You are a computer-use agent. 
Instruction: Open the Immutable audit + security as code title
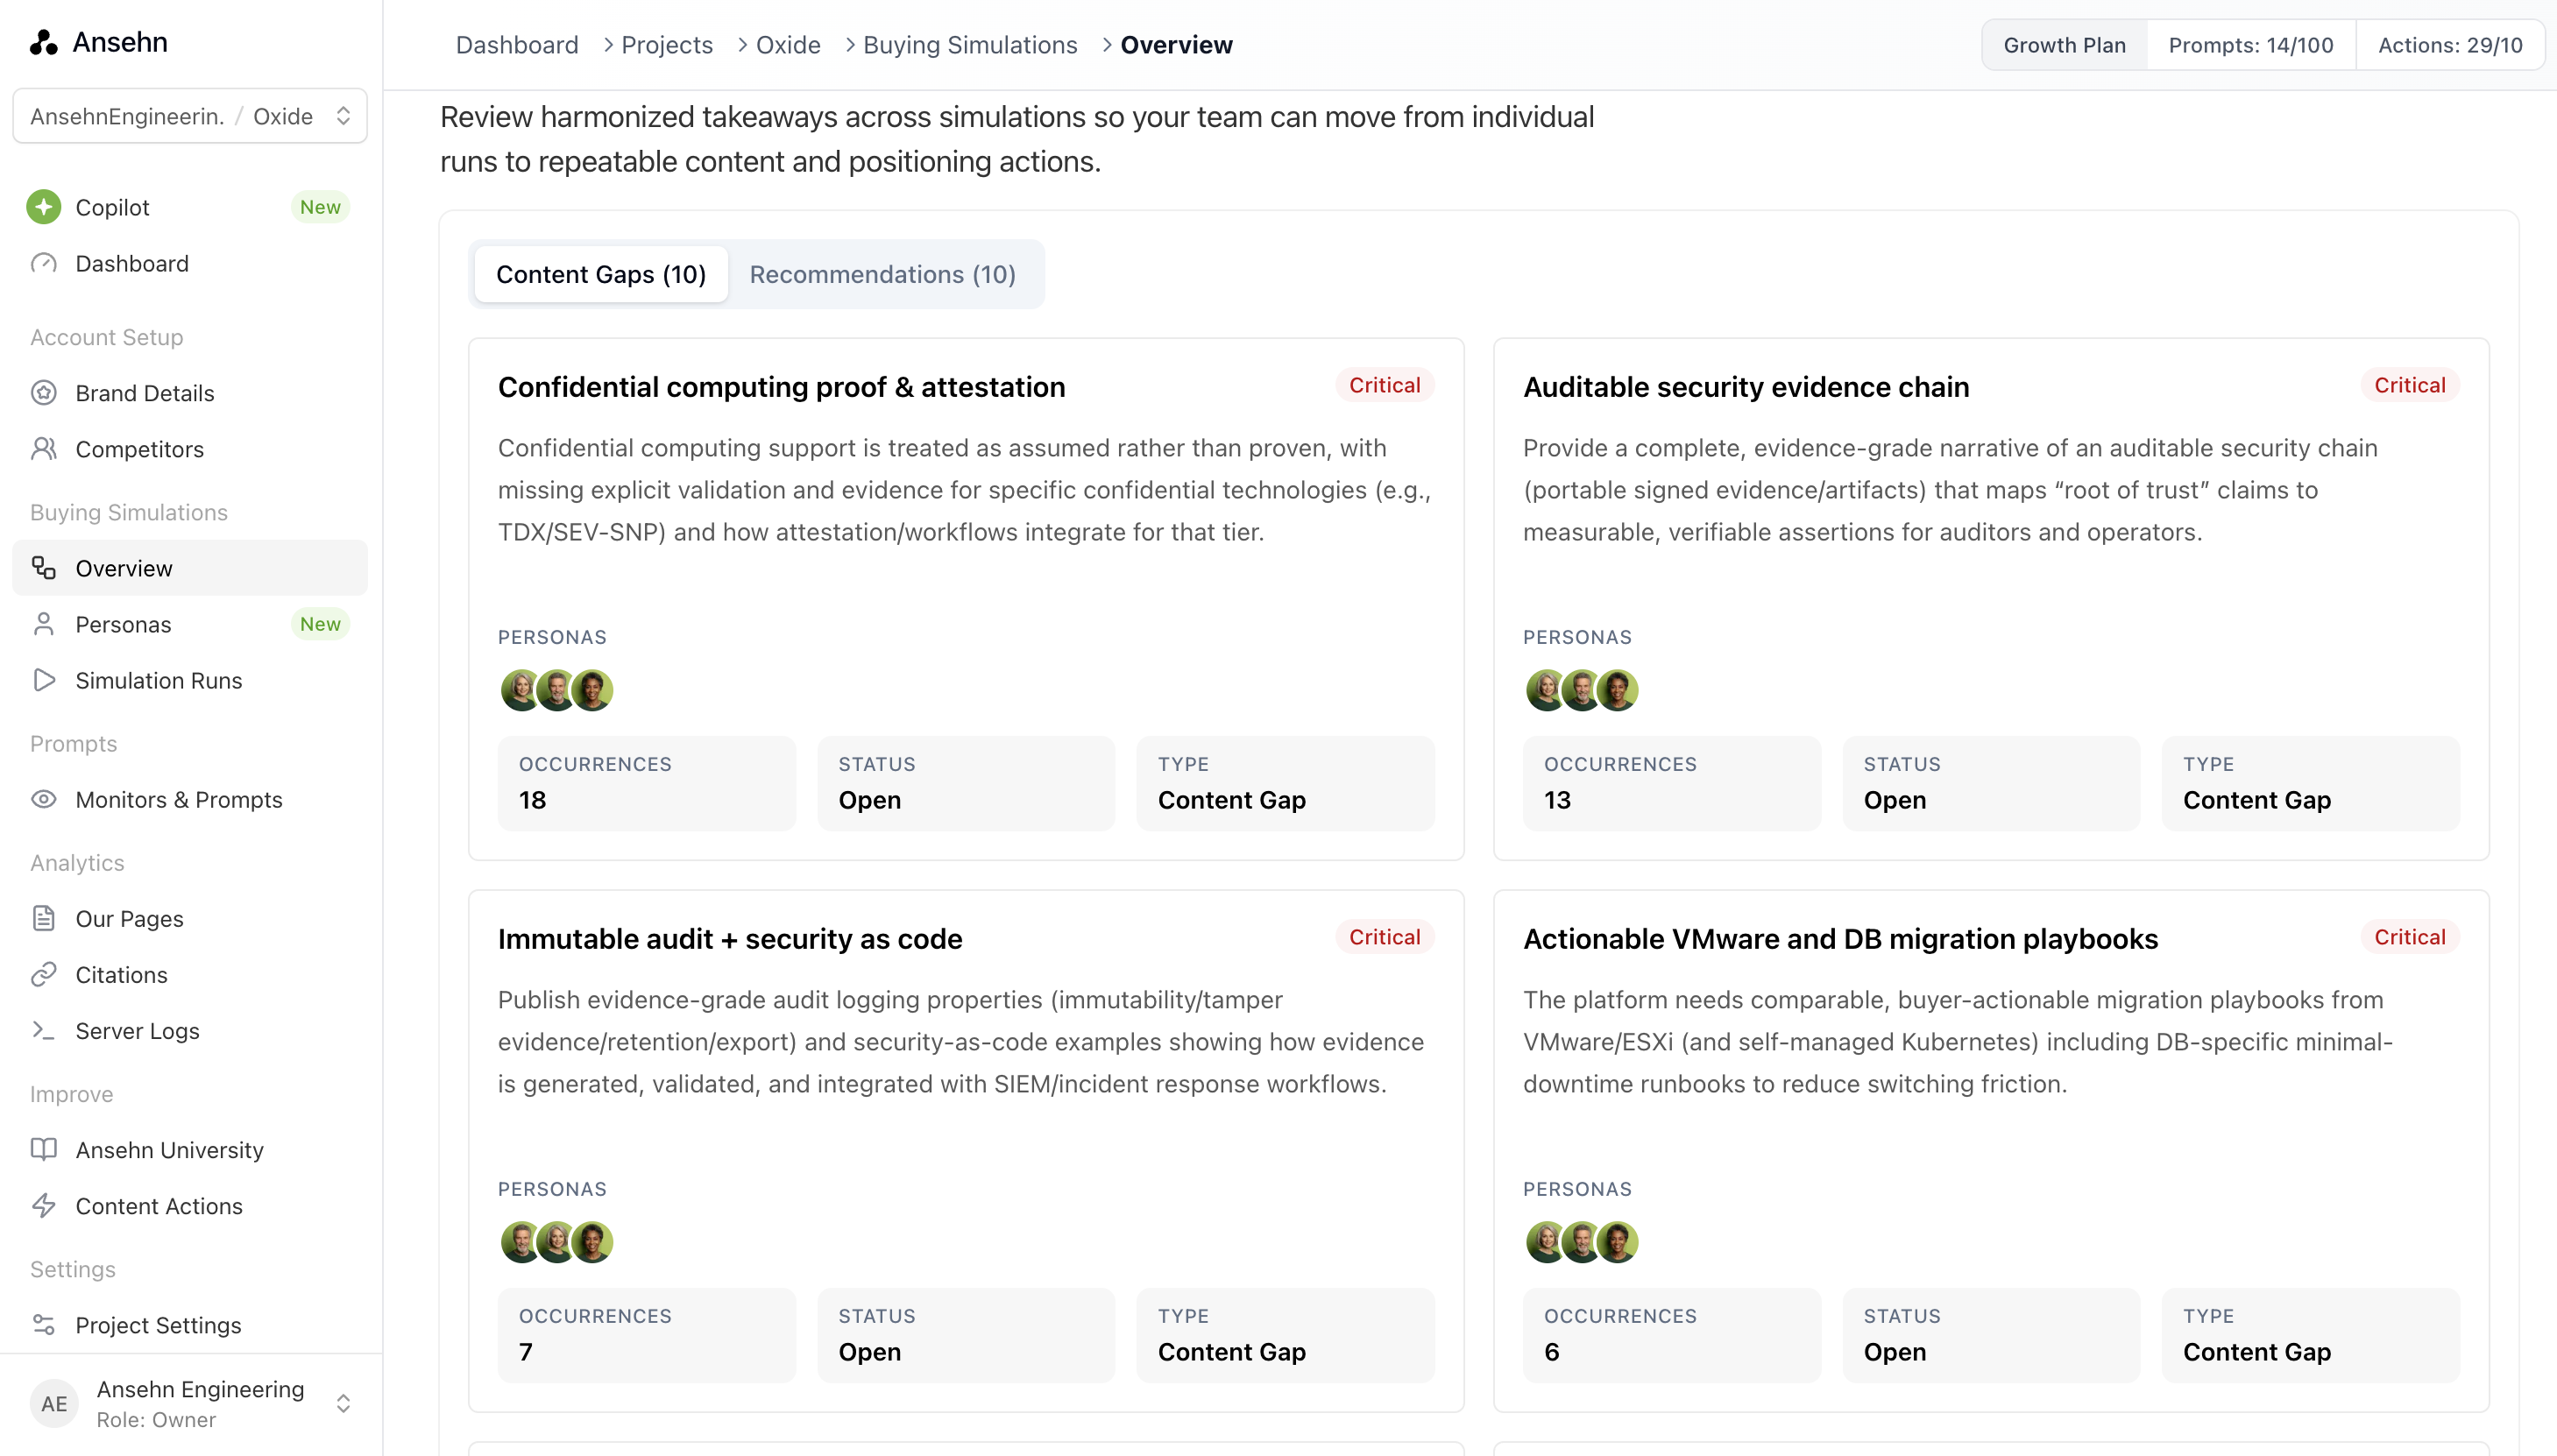tap(730, 939)
